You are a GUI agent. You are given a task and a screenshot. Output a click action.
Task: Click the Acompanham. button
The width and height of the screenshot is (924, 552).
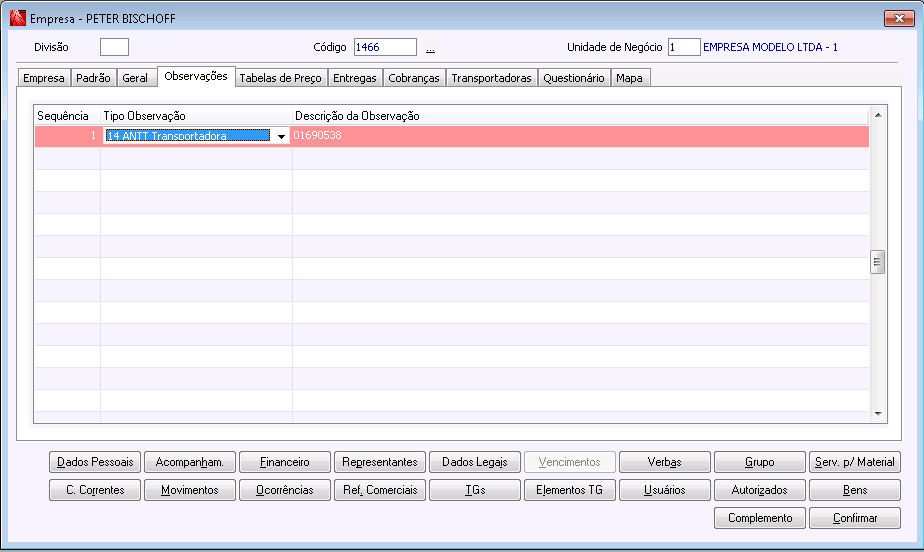click(x=190, y=462)
